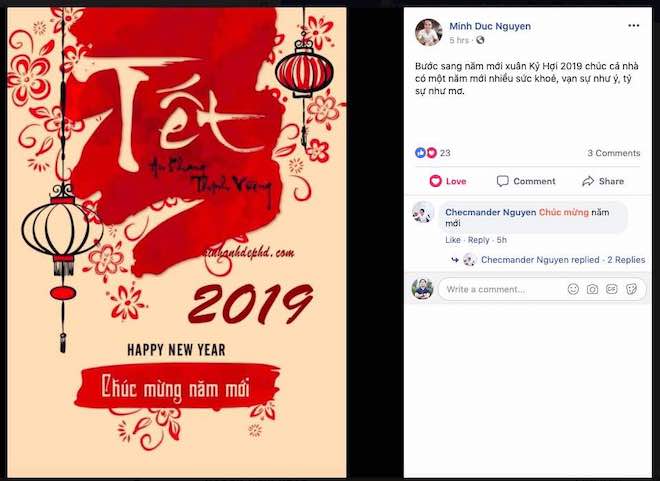Share the post with Share button
The image size is (660, 481).
[603, 181]
